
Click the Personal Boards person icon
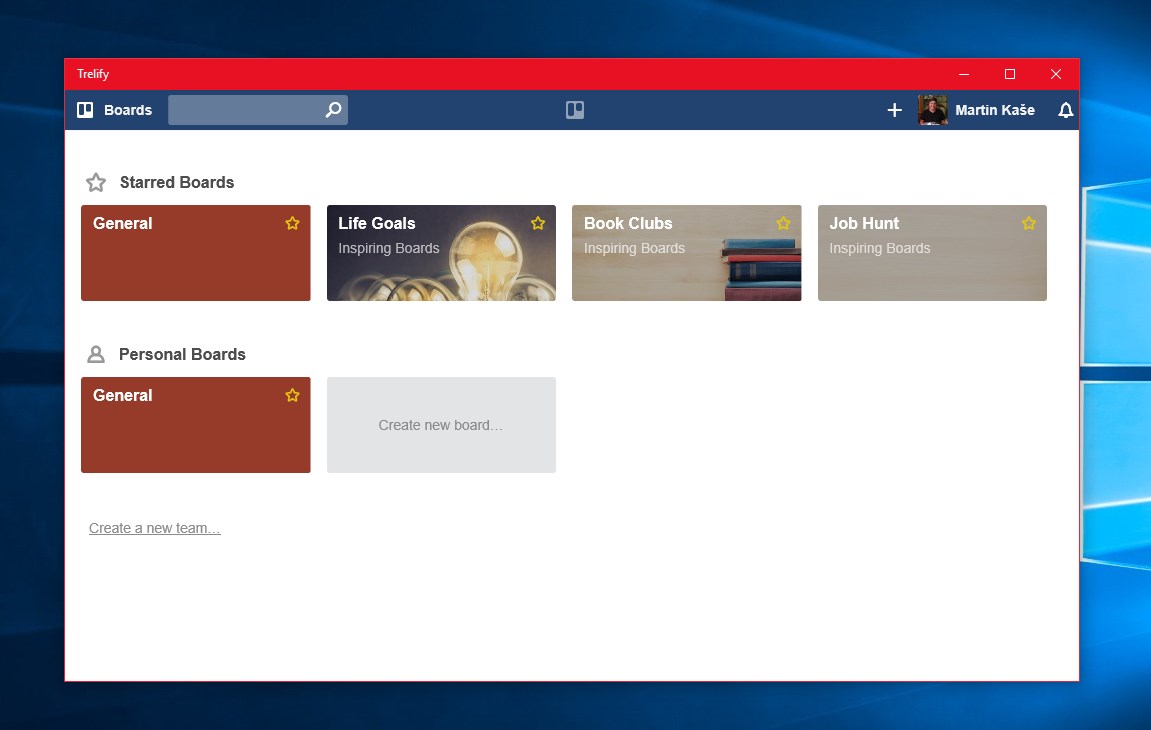point(95,355)
